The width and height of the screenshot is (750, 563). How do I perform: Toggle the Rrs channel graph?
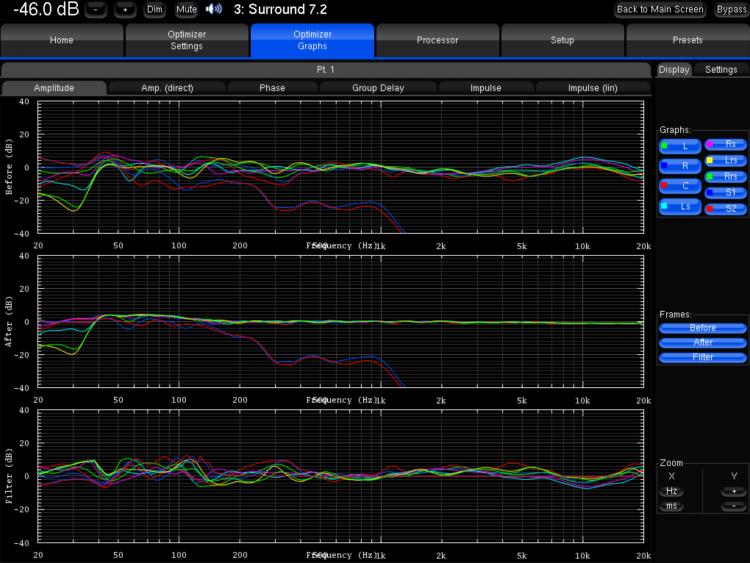725,177
